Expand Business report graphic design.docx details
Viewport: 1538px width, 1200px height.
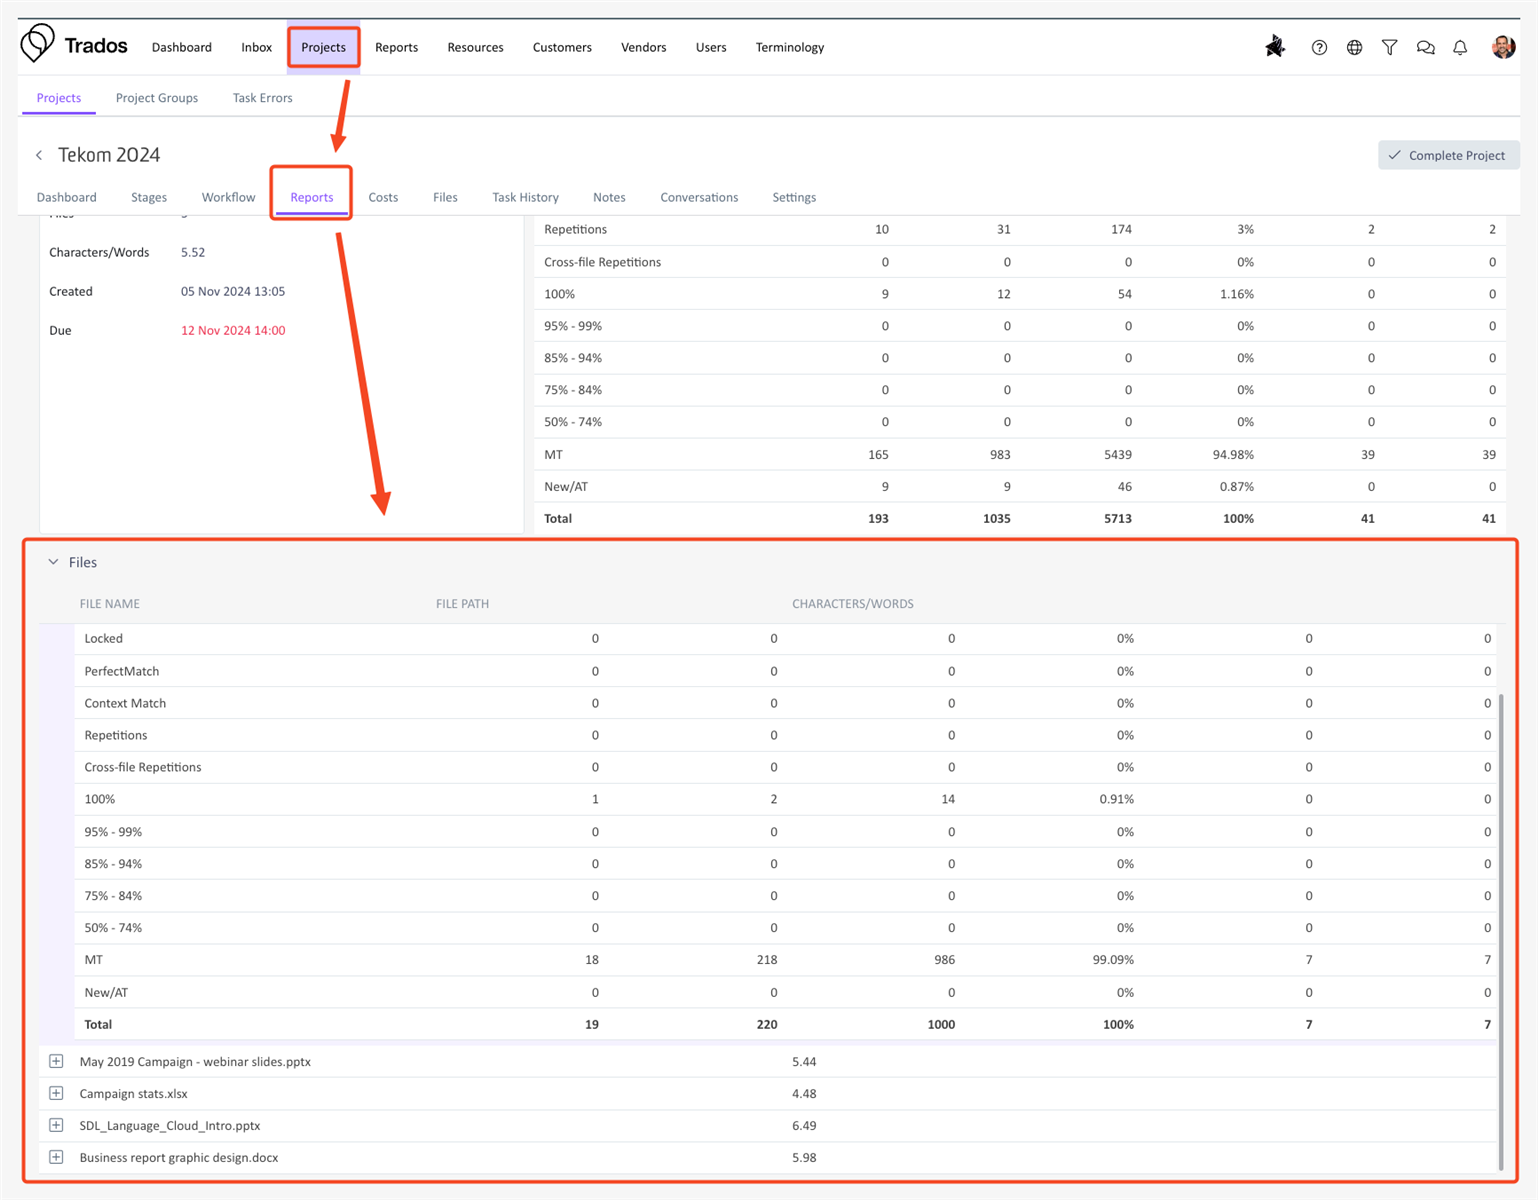[56, 1157]
